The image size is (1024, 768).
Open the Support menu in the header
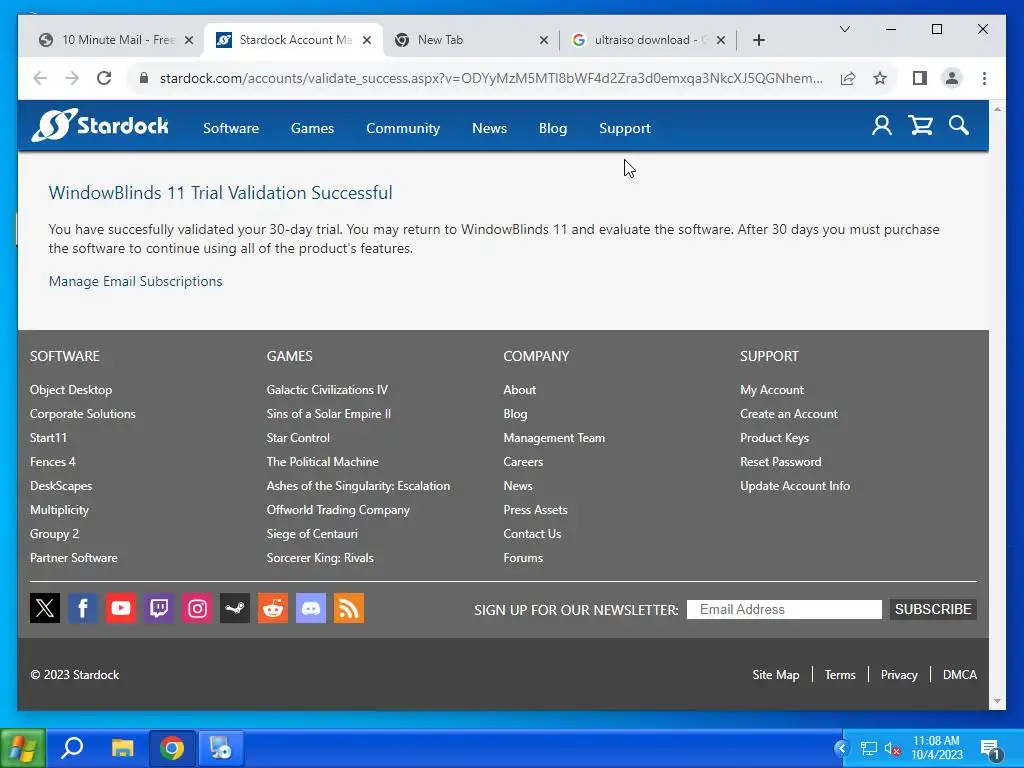624,128
